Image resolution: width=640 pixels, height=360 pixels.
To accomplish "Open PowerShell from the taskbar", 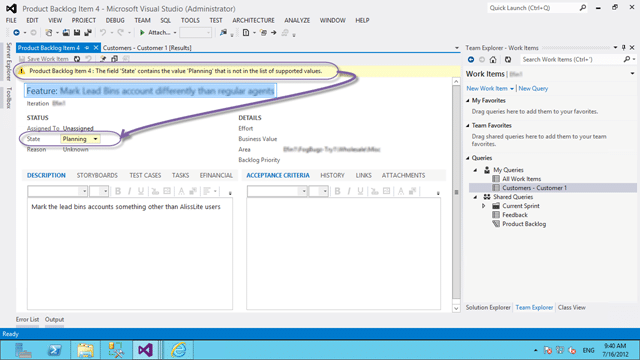I will pos(54,350).
